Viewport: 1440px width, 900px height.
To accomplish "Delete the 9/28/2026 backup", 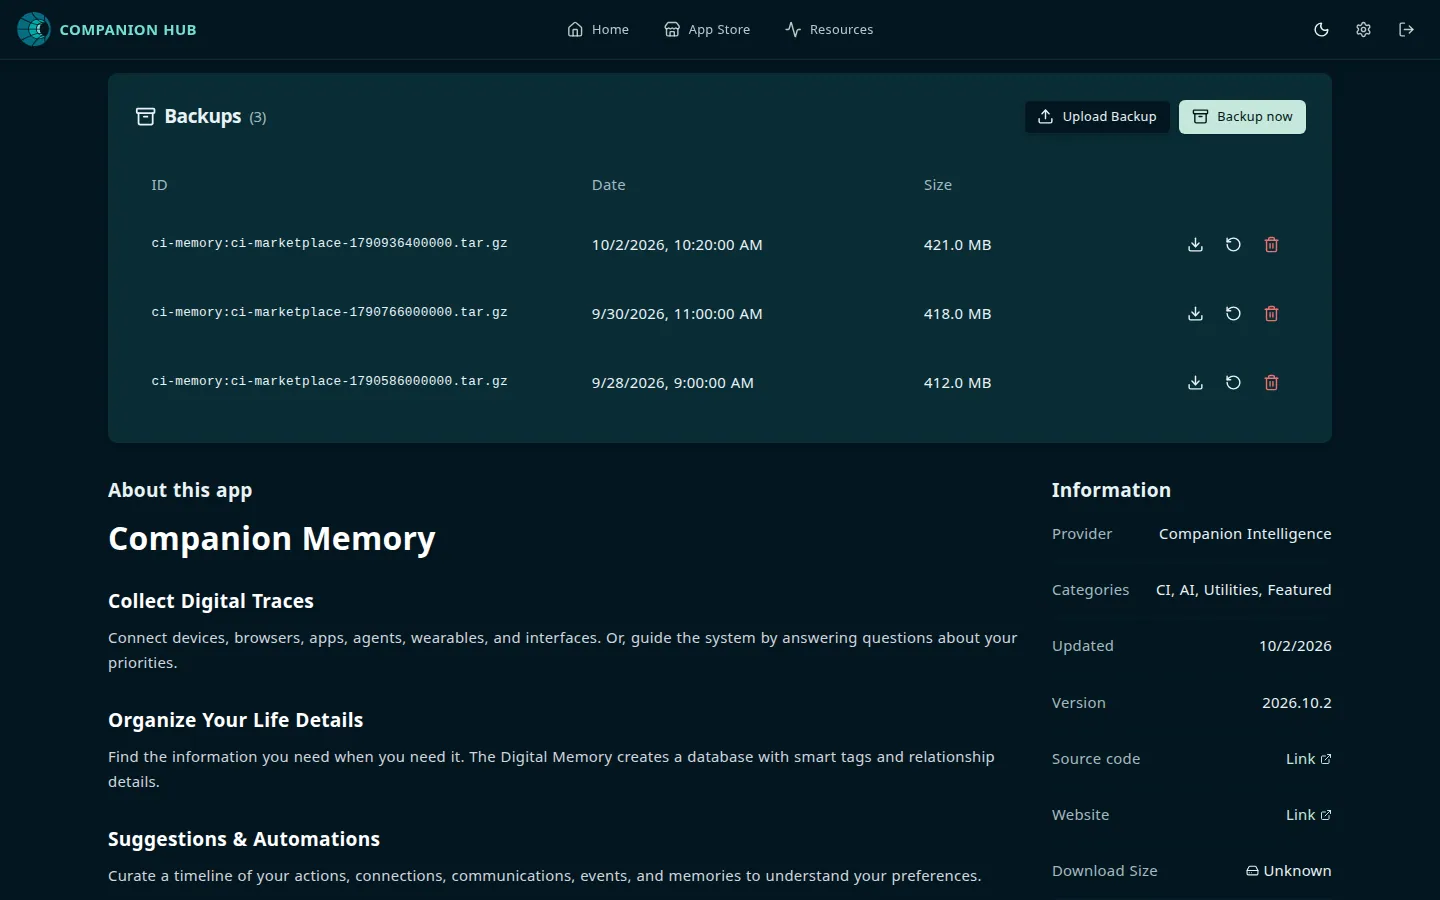I will click(1271, 383).
